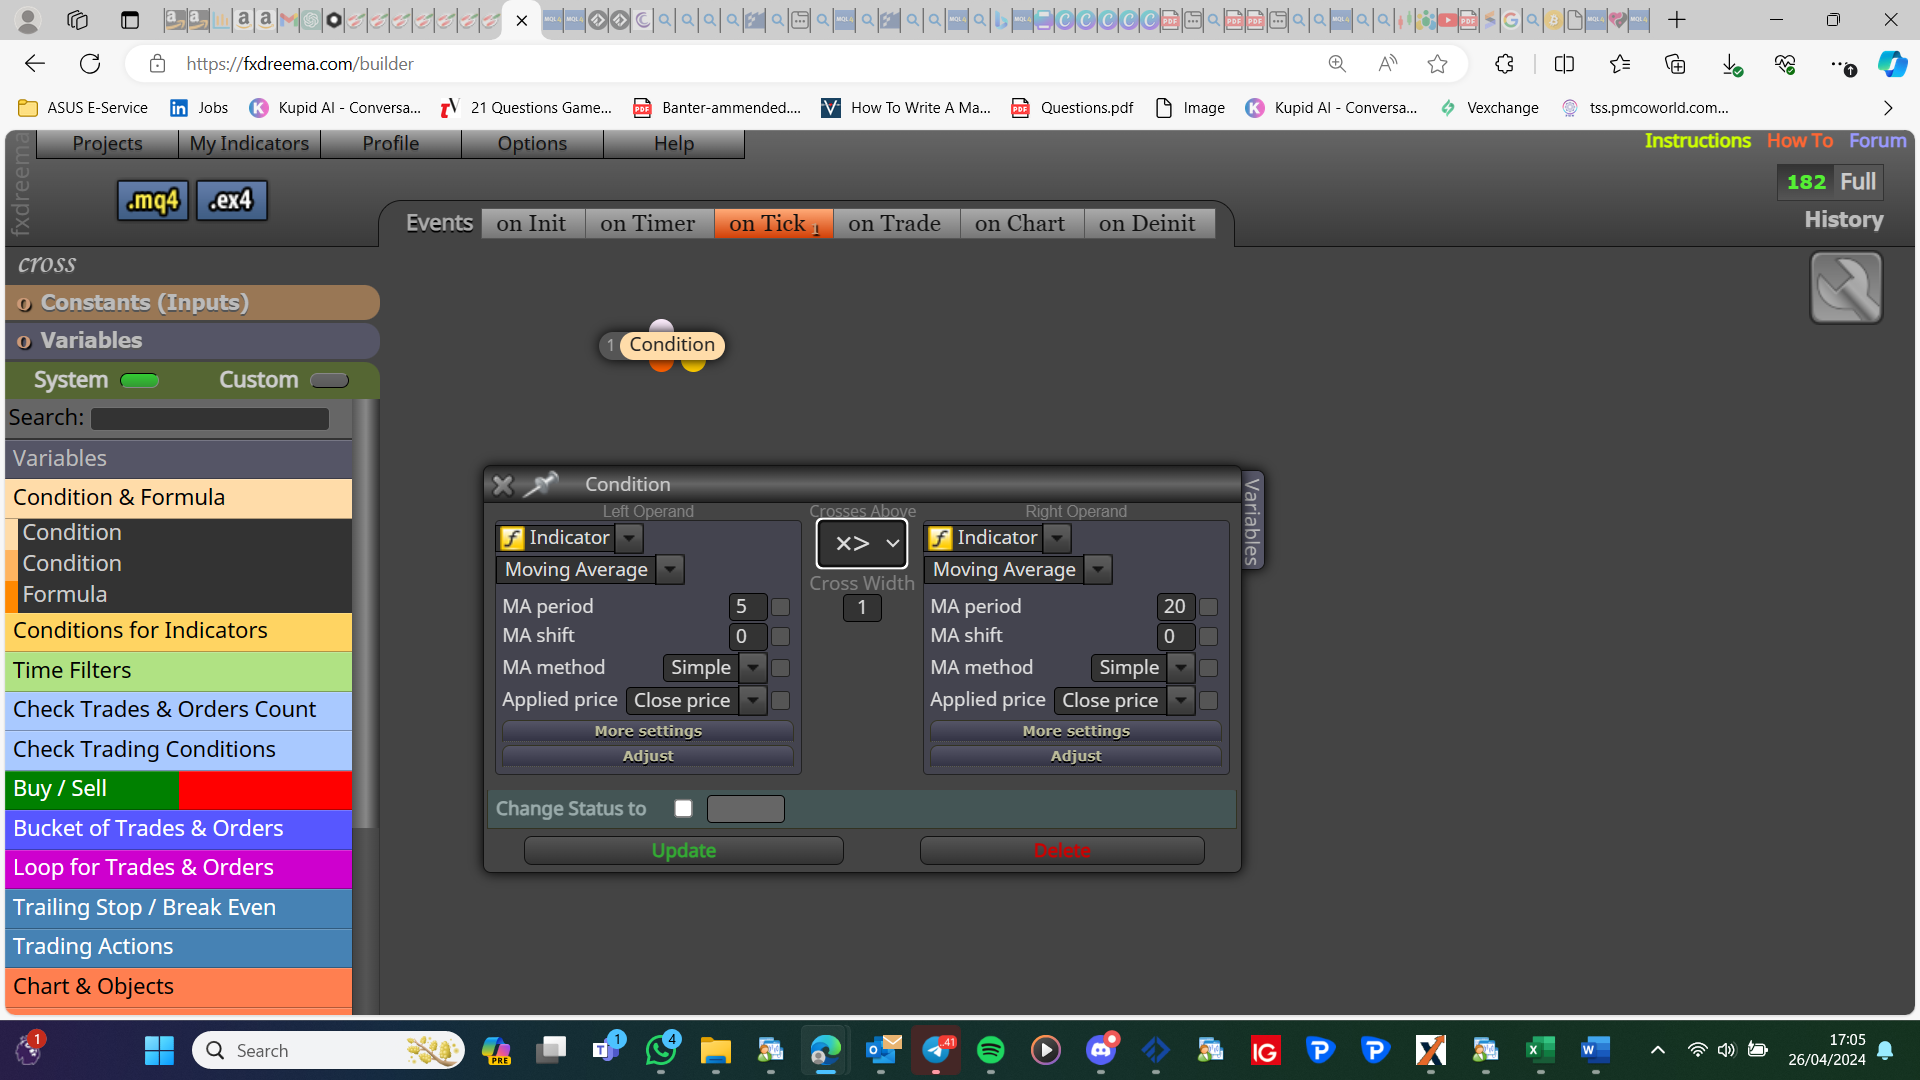Open the Instructions link
Viewport: 1920px width, 1080px height.
1698,141
